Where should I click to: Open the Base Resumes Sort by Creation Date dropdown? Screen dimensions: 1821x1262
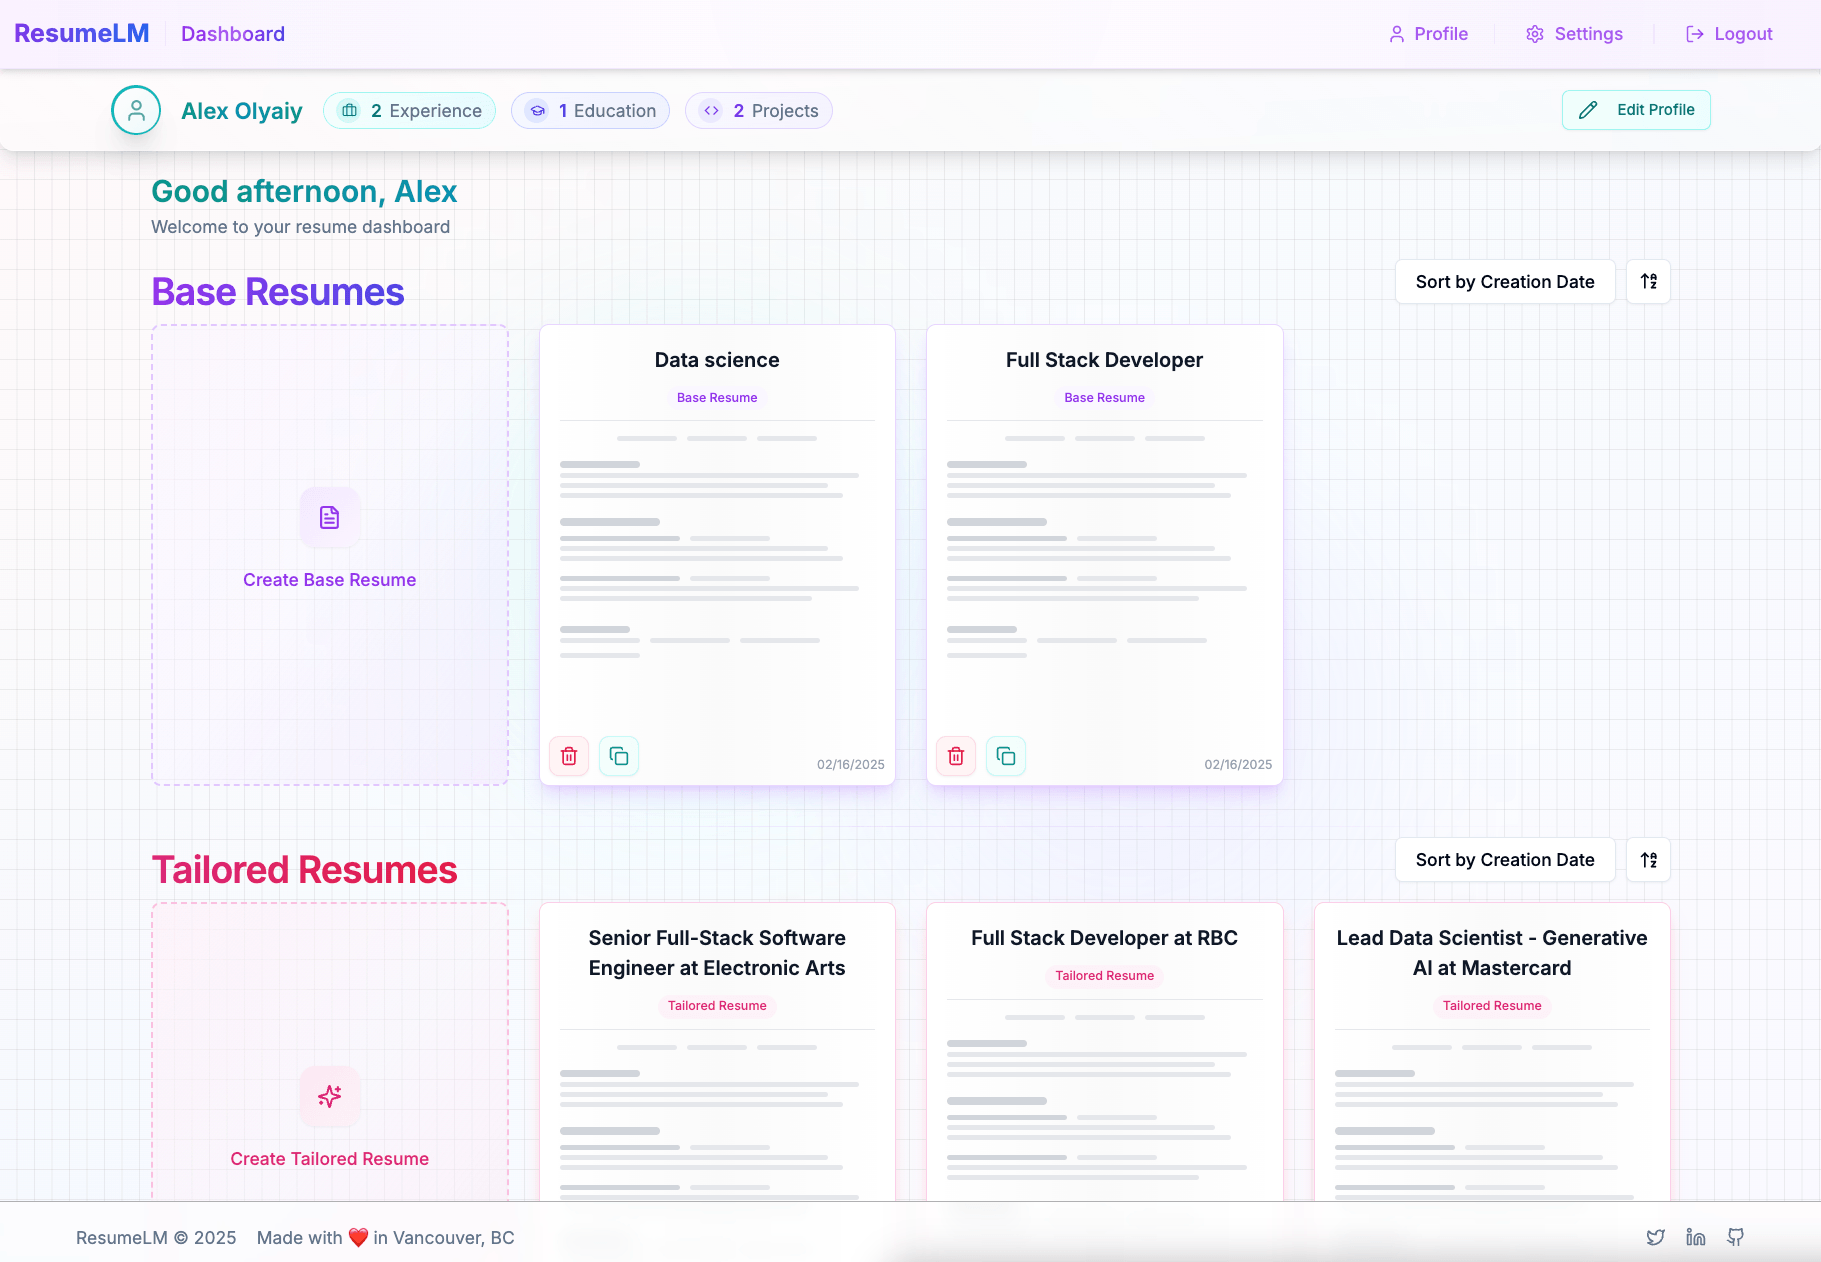click(1504, 281)
